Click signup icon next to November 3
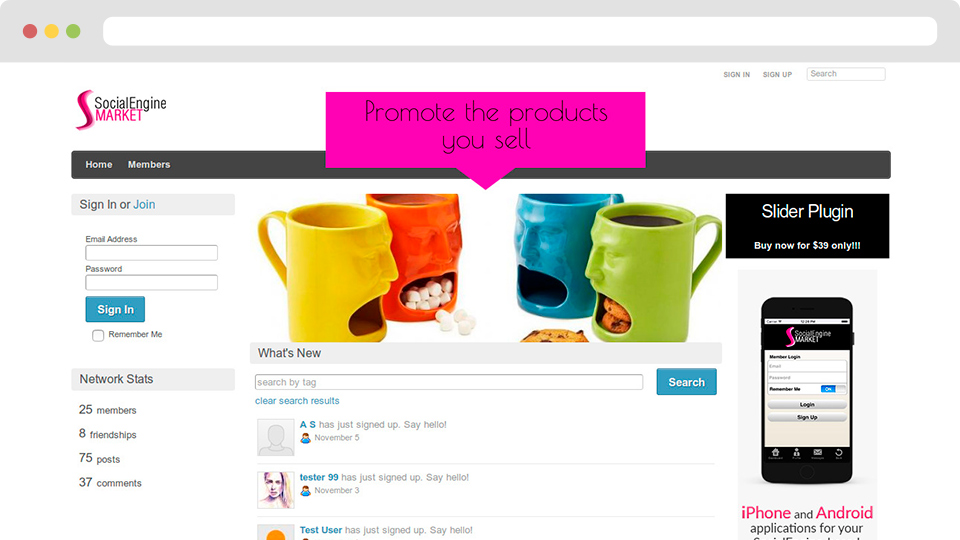960x540 pixels. tap(306, 491)
